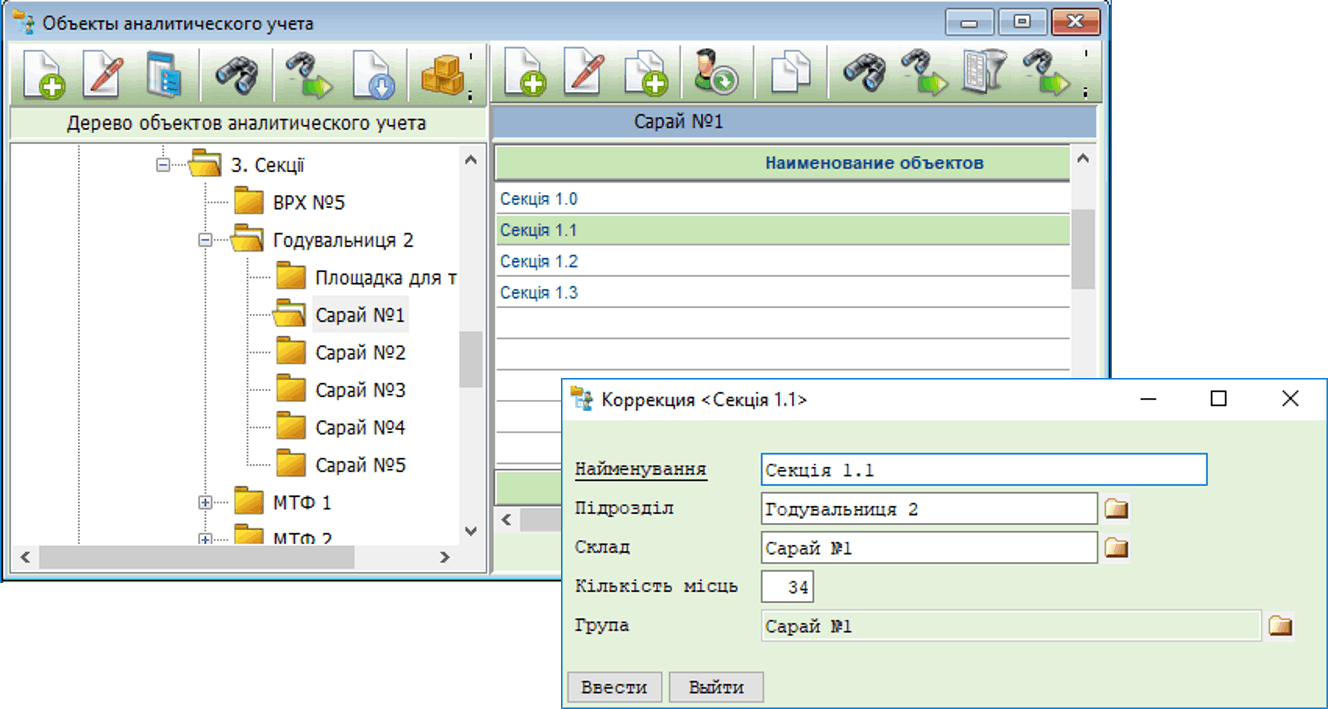Click the edit pencil icon in right toolbar
The image size is (1328, 709).
click(x=586, y=75)
